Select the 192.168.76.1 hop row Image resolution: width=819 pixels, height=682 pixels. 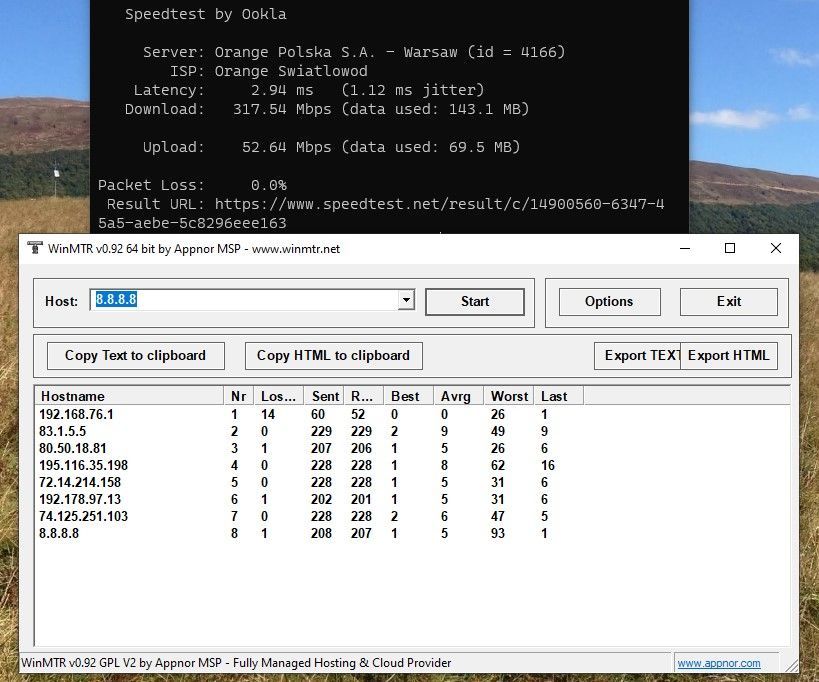77,414
